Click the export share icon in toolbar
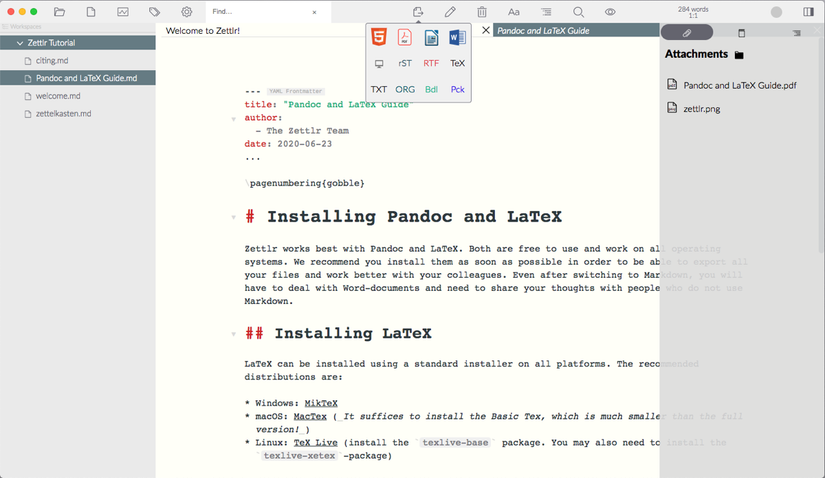825x478 pixels. point(418,12)
